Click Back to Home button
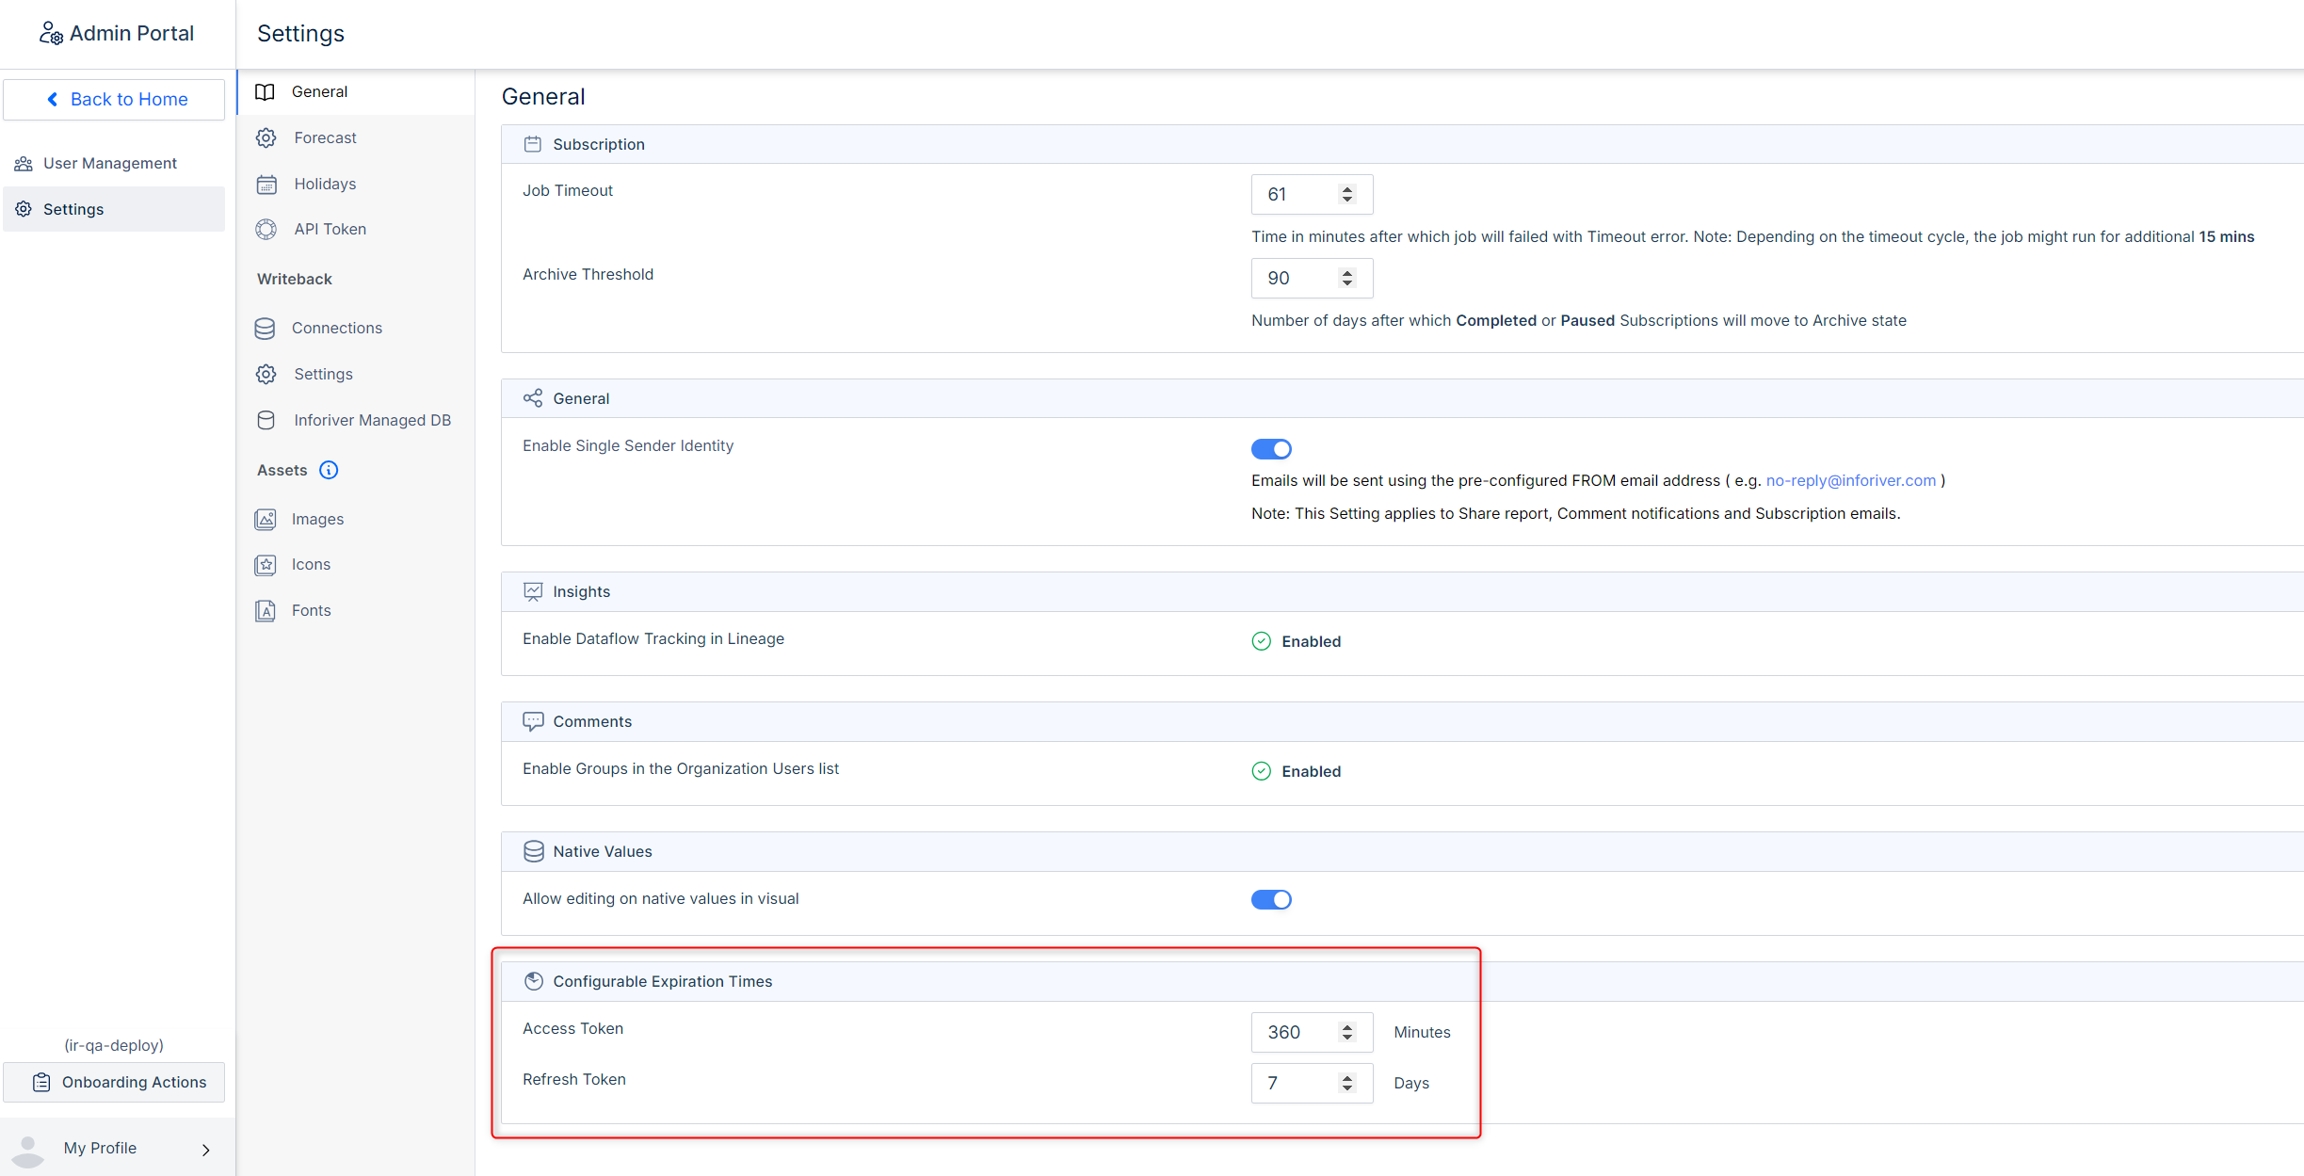Viewport: 2304px width, 1176px height. (115, 99)
